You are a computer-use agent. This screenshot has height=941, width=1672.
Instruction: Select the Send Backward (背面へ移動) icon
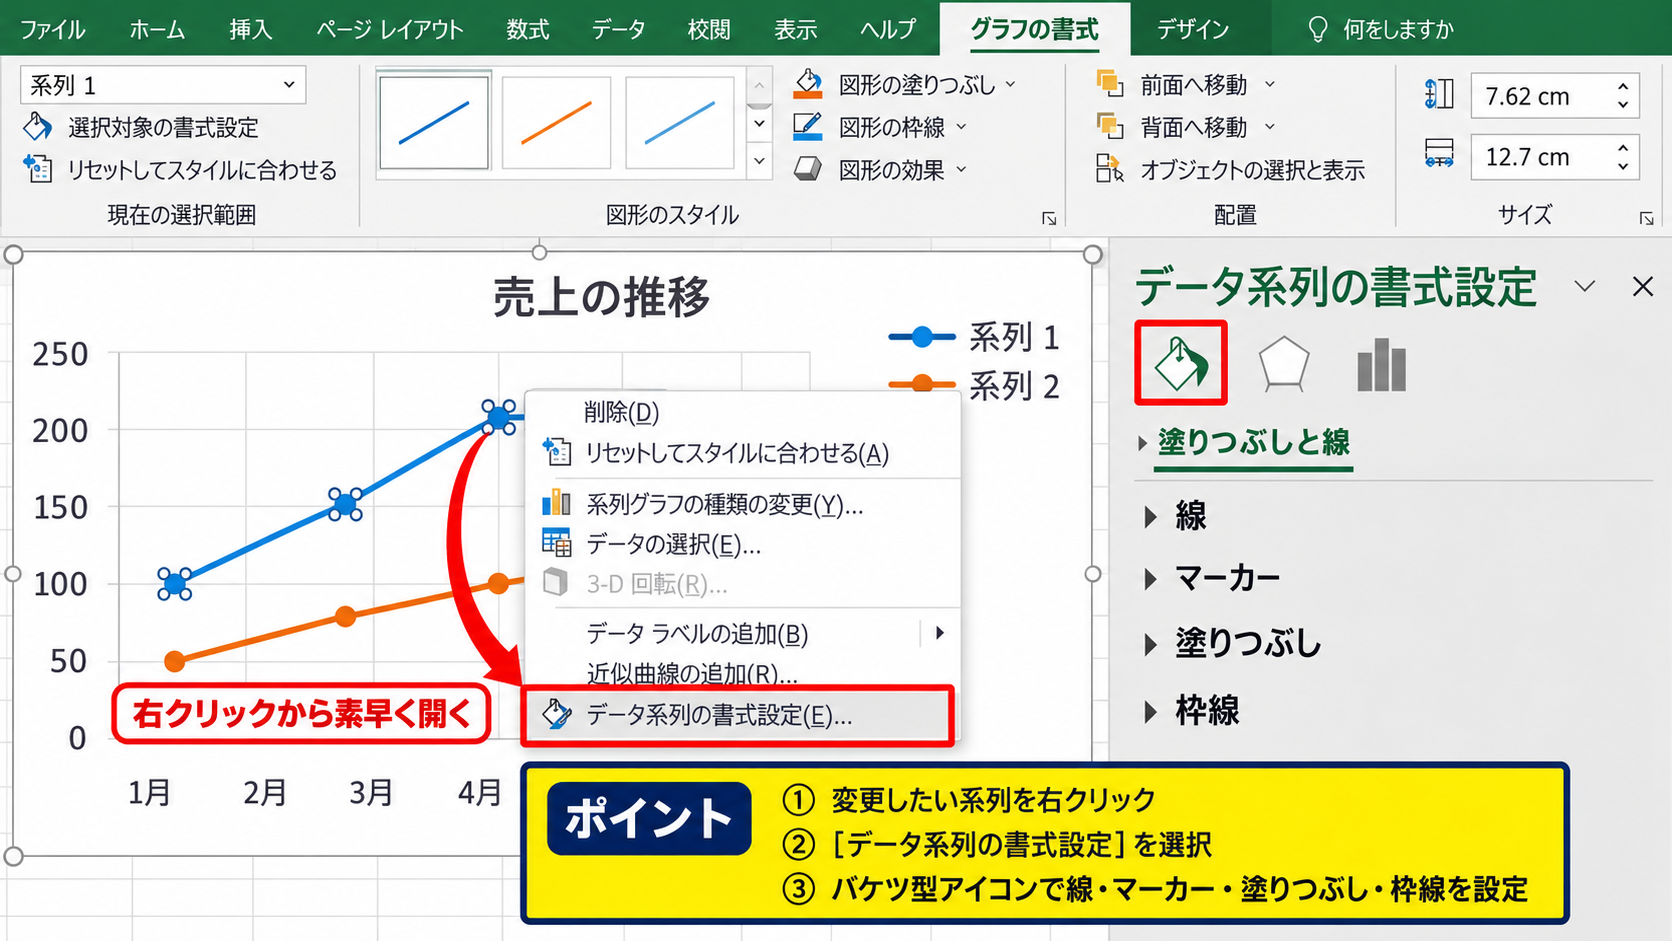coord(1110,126)
